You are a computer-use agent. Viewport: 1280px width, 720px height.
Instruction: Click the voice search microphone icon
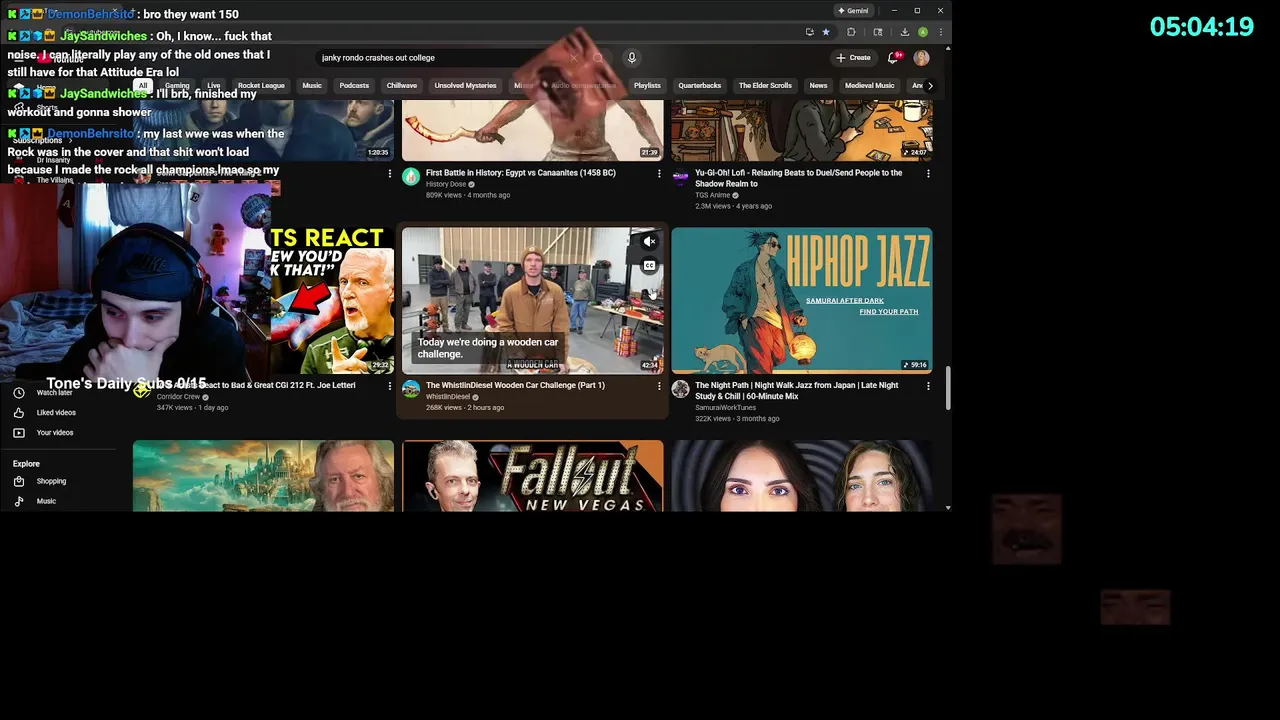631,58
